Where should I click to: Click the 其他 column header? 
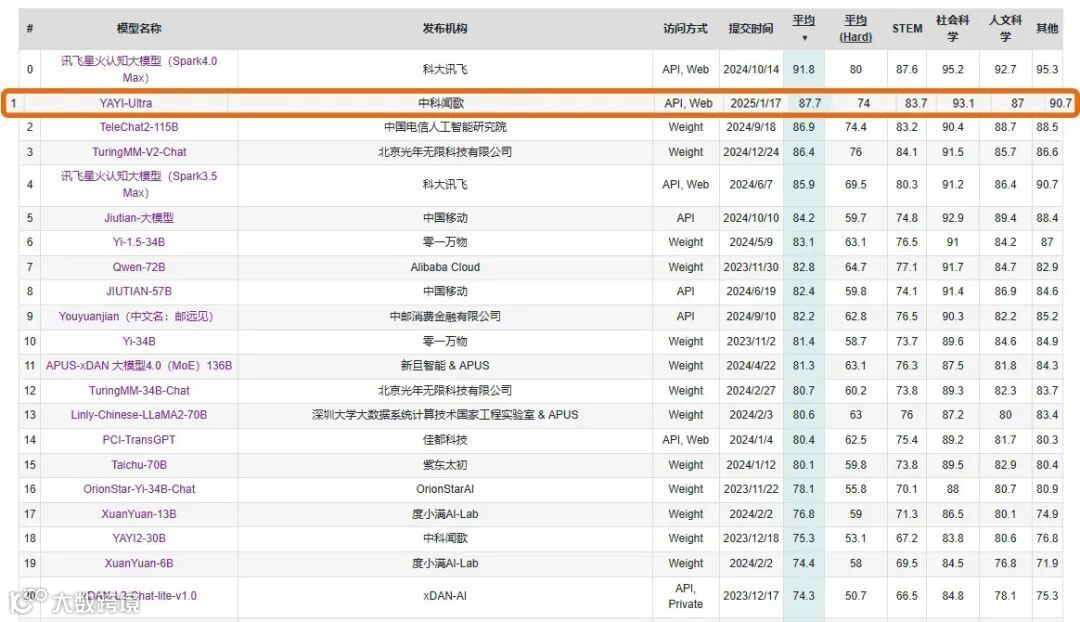1047,28
